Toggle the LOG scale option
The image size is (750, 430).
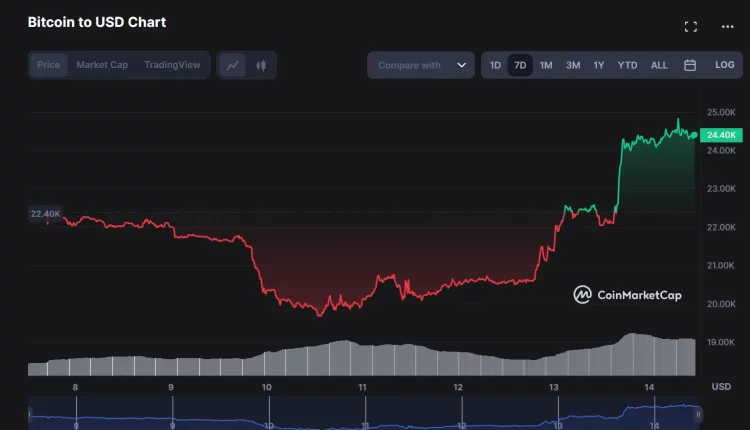click(724, 65)
